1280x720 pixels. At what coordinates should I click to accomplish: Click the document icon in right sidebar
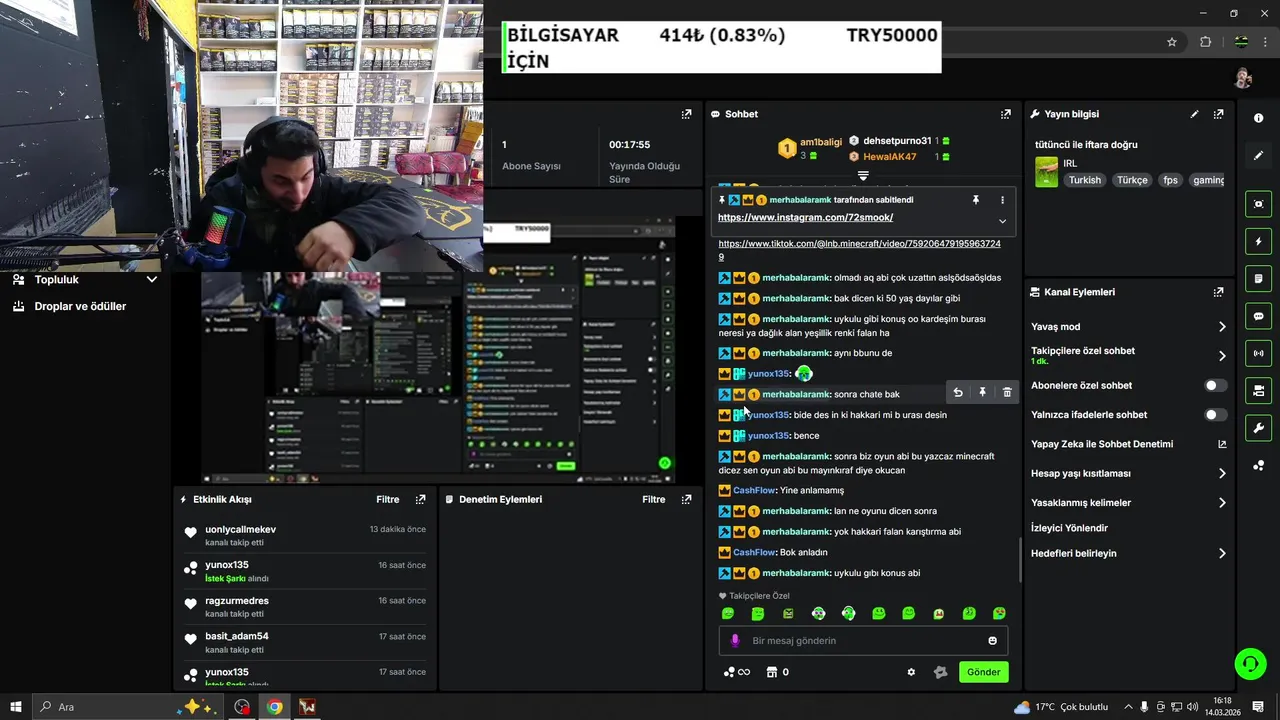click(x=1258, y=278)
